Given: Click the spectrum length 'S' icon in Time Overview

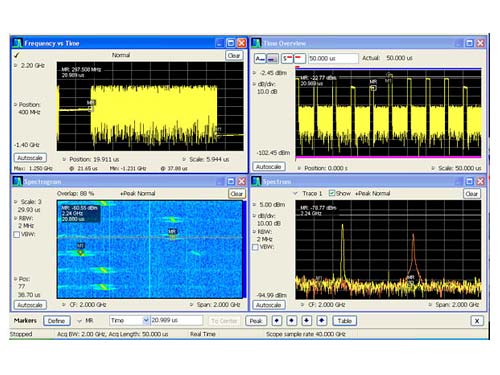Looking at the screenshot, I should [x=287, y=59].
